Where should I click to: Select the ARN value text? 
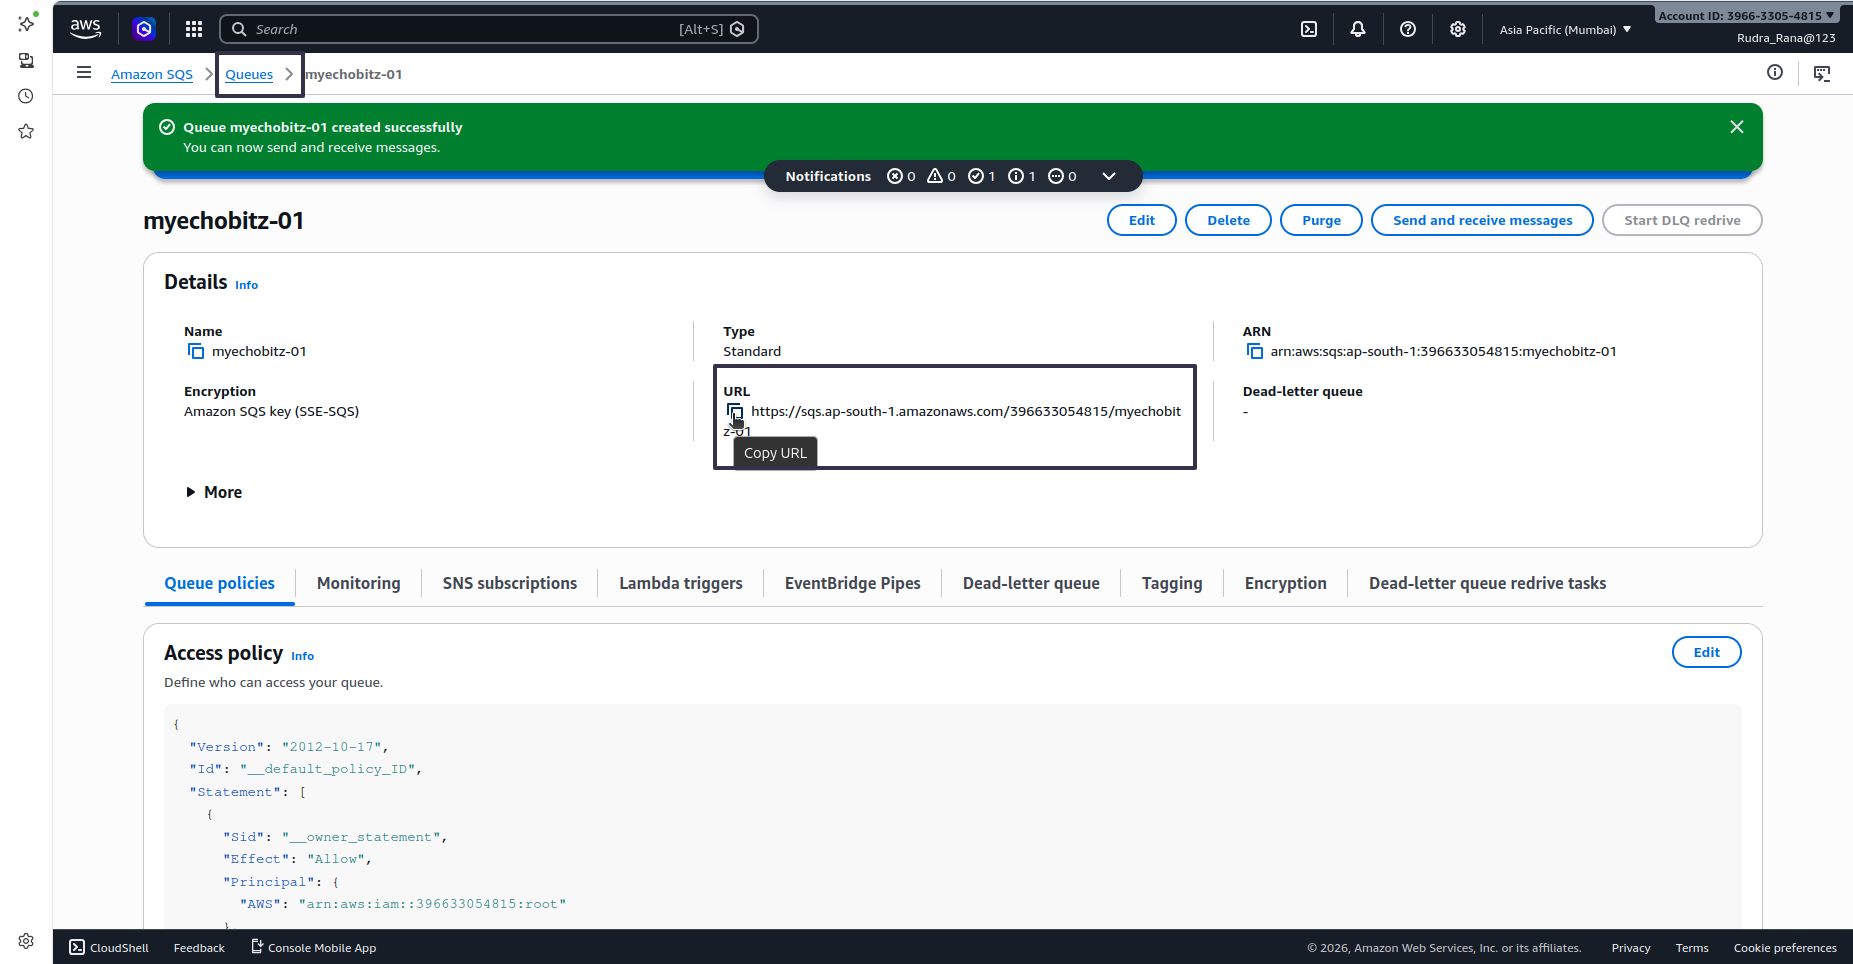[x=1443, y=351]
